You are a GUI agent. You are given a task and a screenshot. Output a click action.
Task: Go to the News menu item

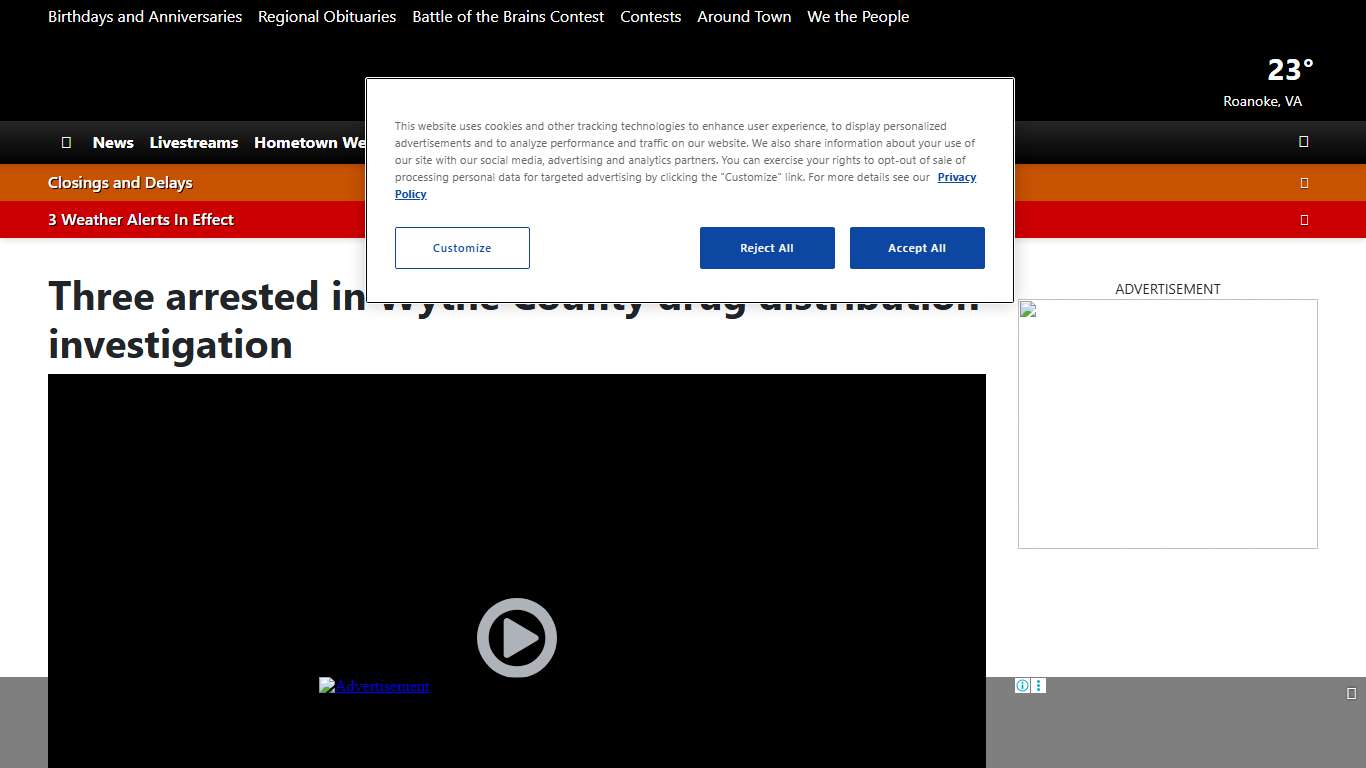tap(113, 142)
